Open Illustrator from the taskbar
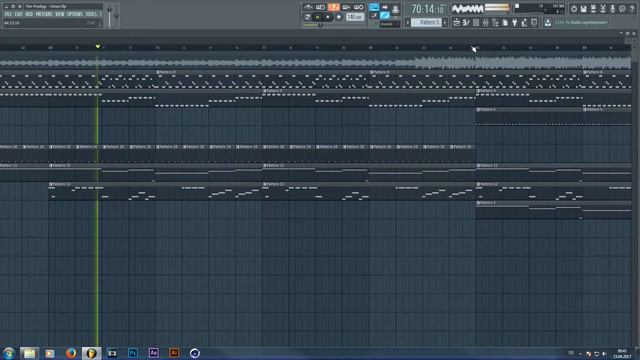The image size is (640, 360). click(x=174, y=353)
